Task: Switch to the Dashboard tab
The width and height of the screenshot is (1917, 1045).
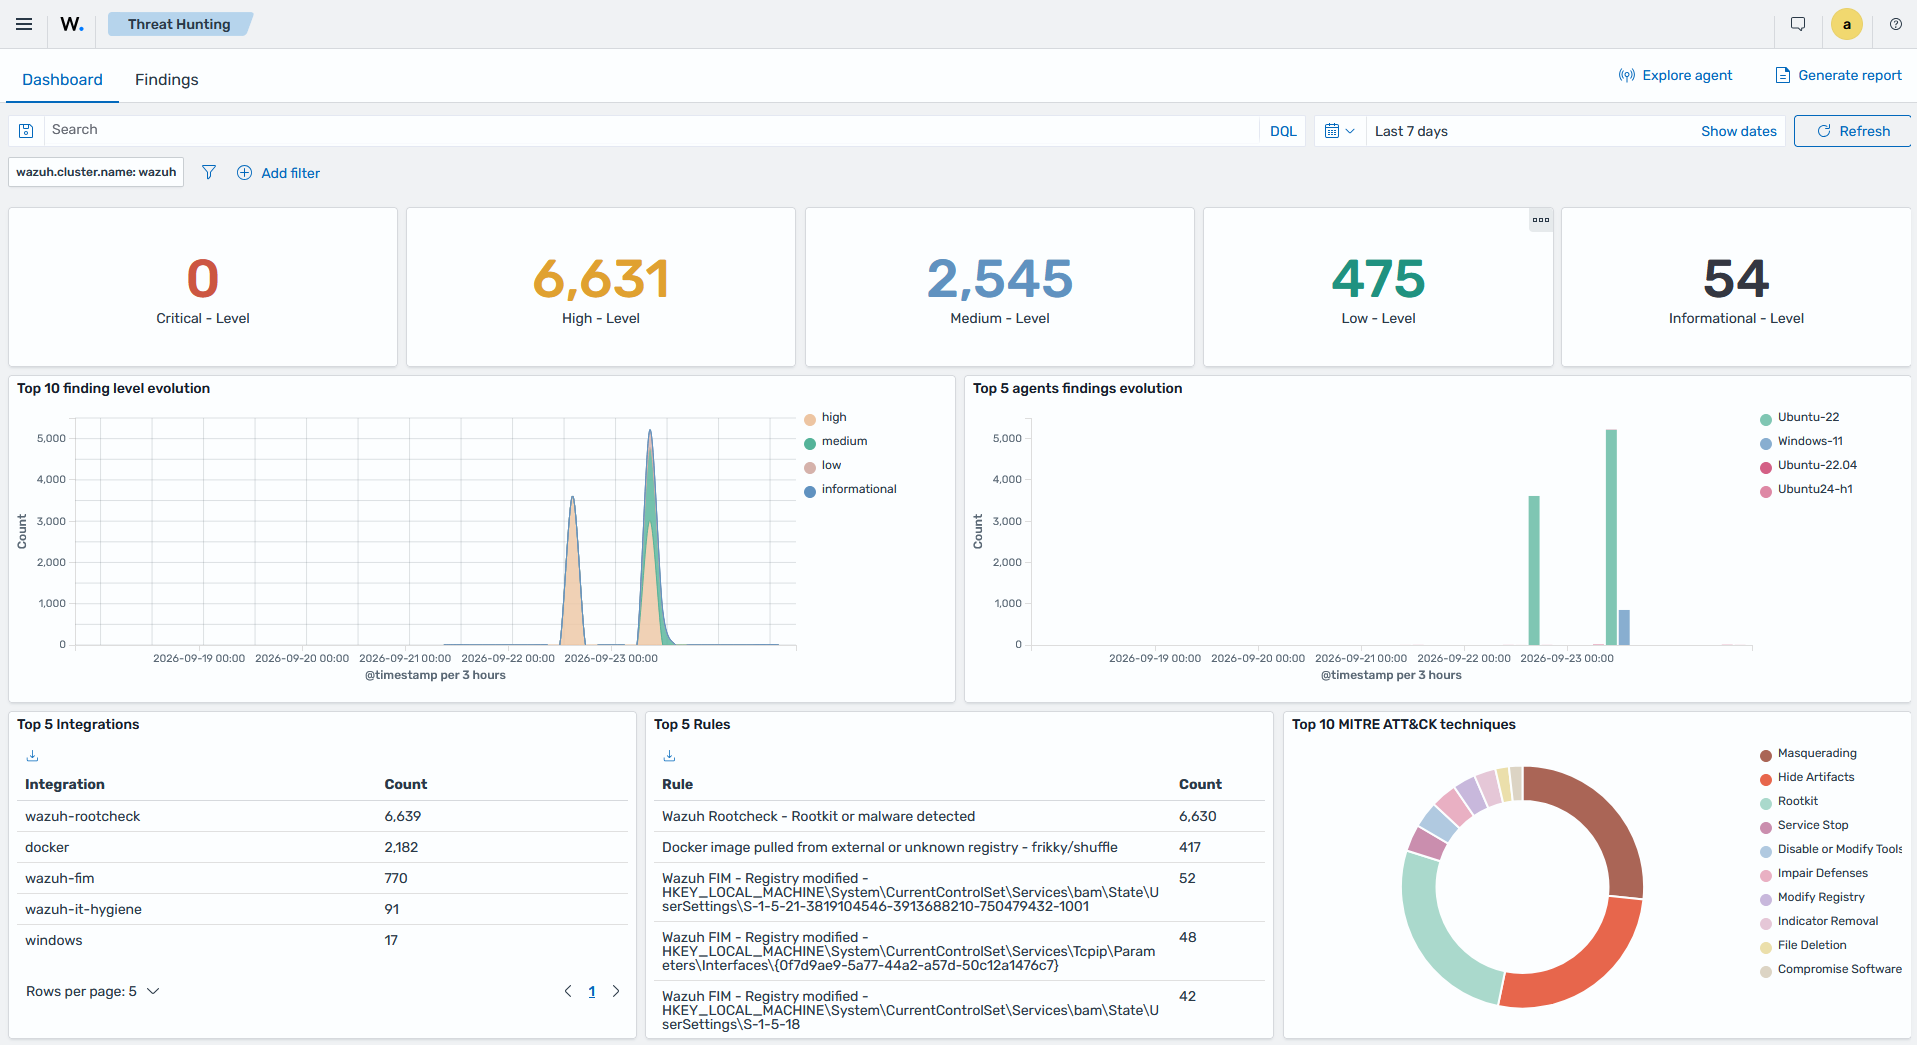Action: (62, 79)
